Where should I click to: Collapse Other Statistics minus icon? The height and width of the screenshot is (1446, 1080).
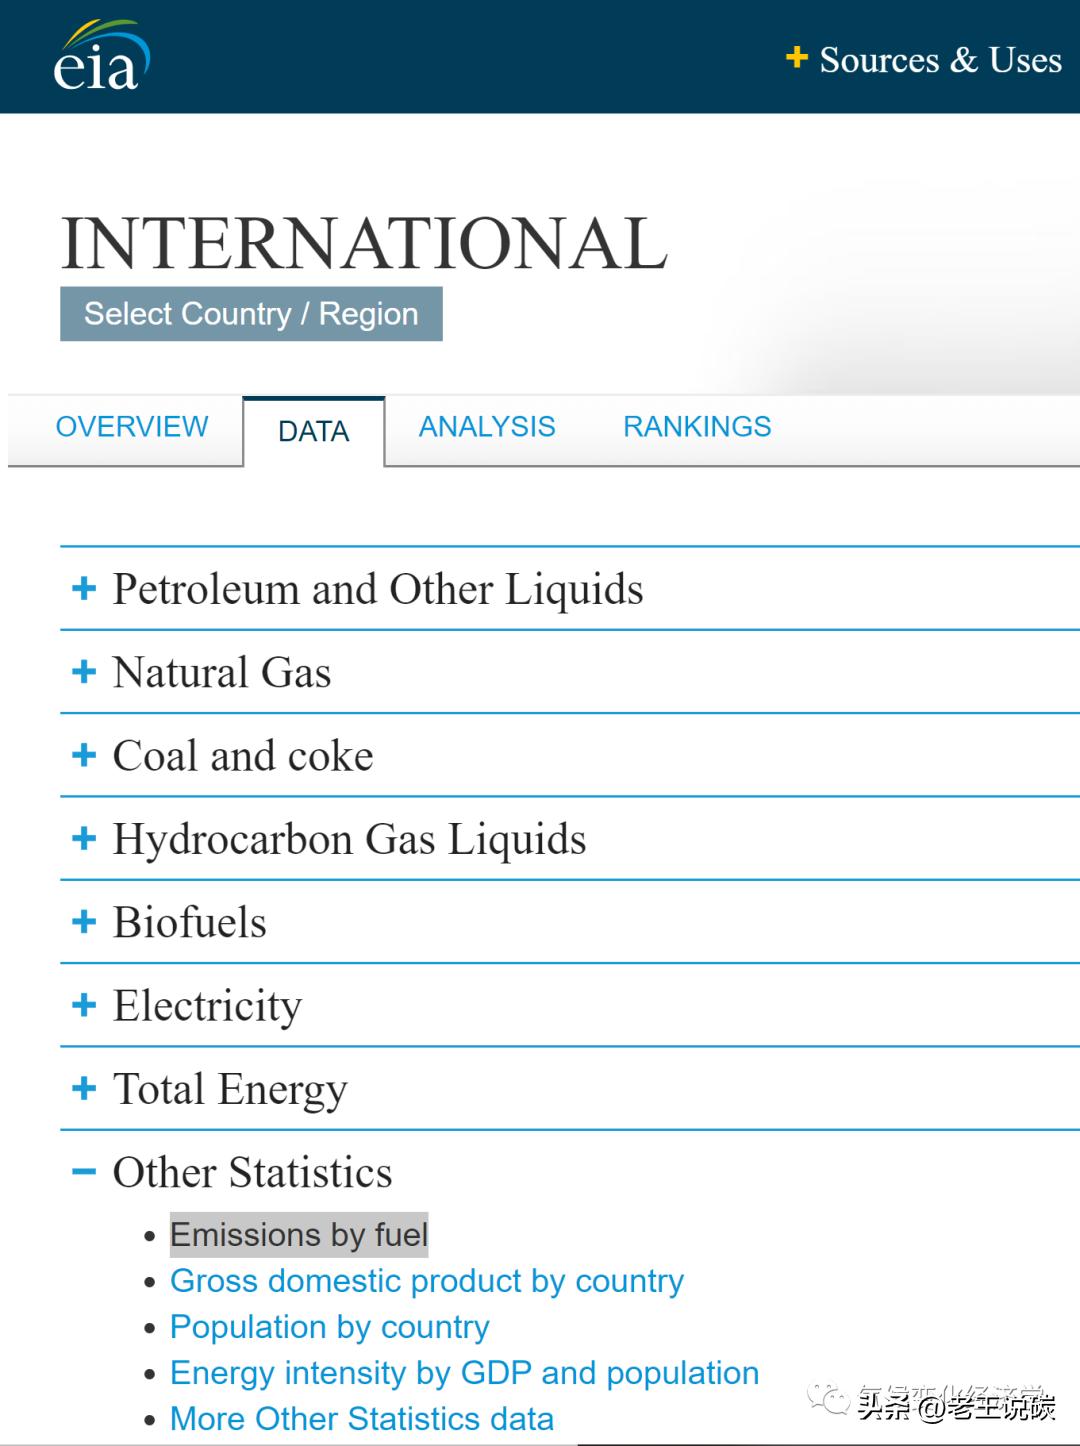point(84,1171)
